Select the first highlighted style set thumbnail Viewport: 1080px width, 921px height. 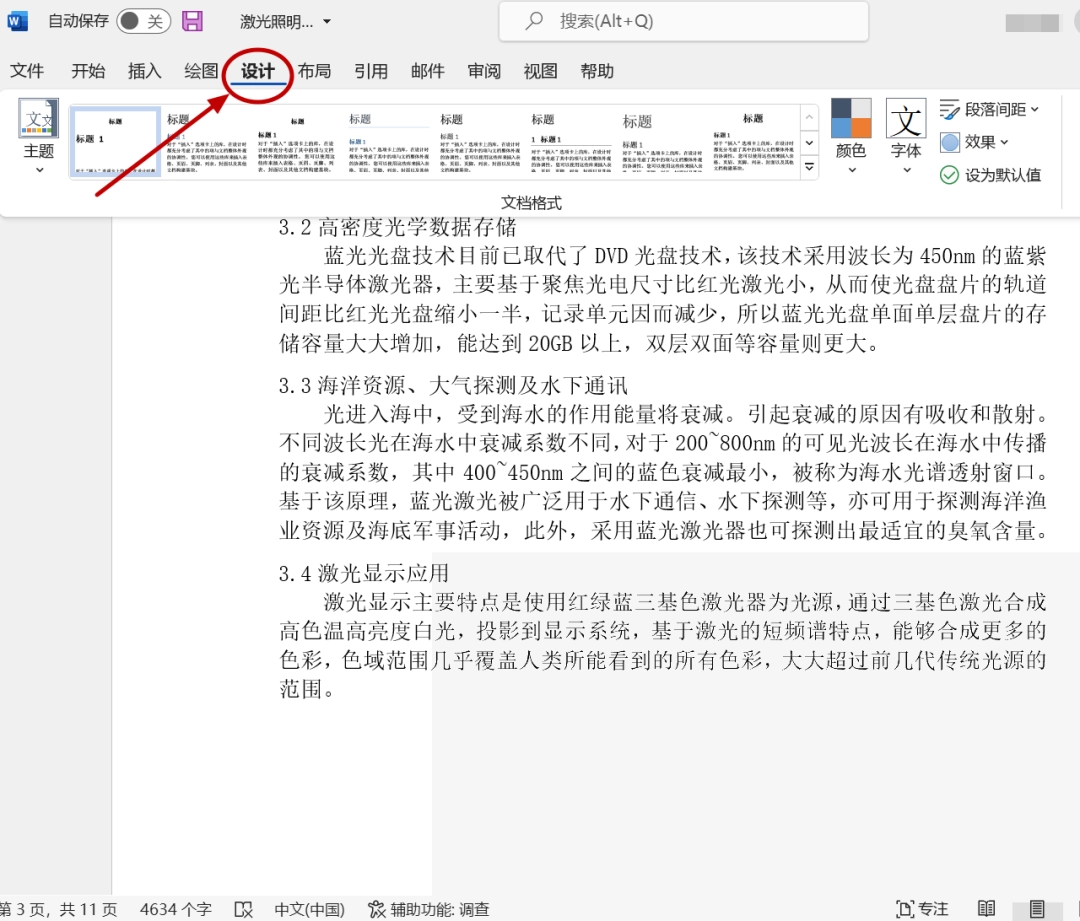115,142
